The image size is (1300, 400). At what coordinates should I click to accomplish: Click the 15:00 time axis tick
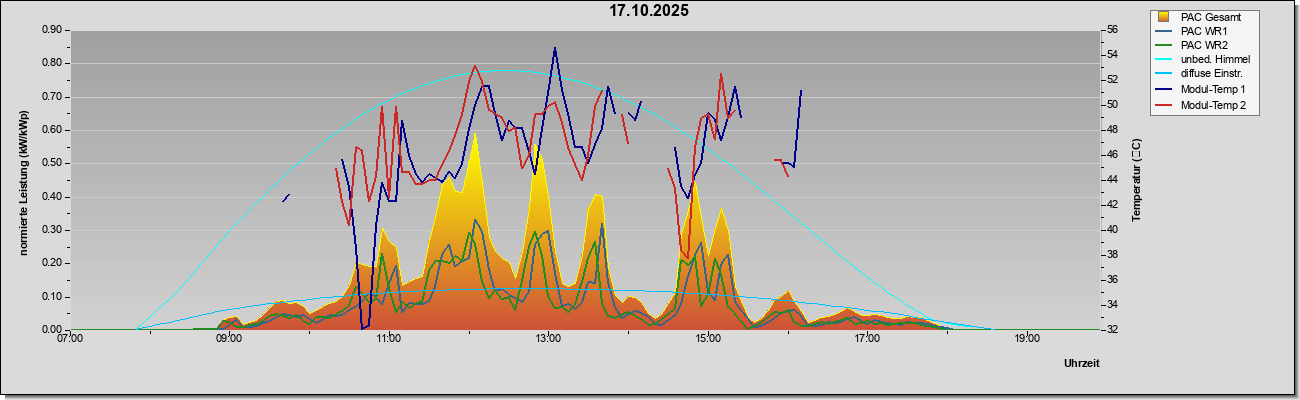708,339
